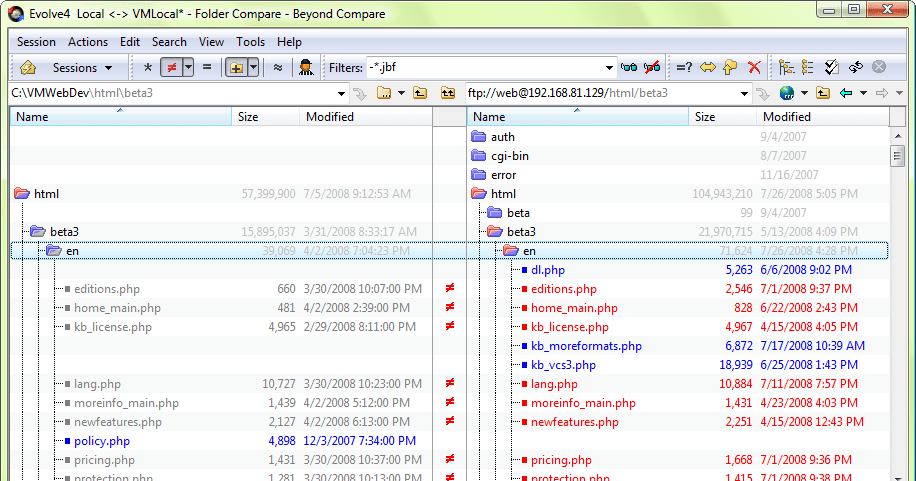Click the right pane scrollbar up arrow
The height and width of the screenshot is (481, 916).
coord(898,136)
